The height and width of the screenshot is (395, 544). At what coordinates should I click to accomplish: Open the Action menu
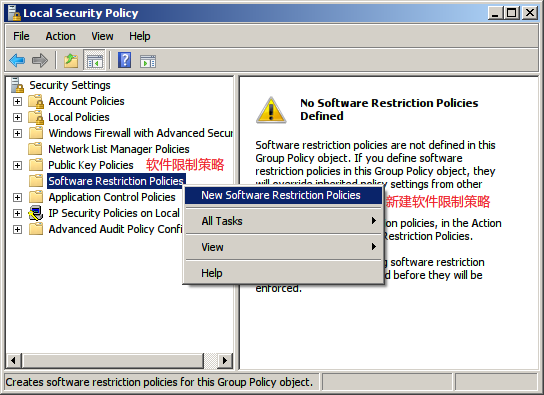pos(60,36)
